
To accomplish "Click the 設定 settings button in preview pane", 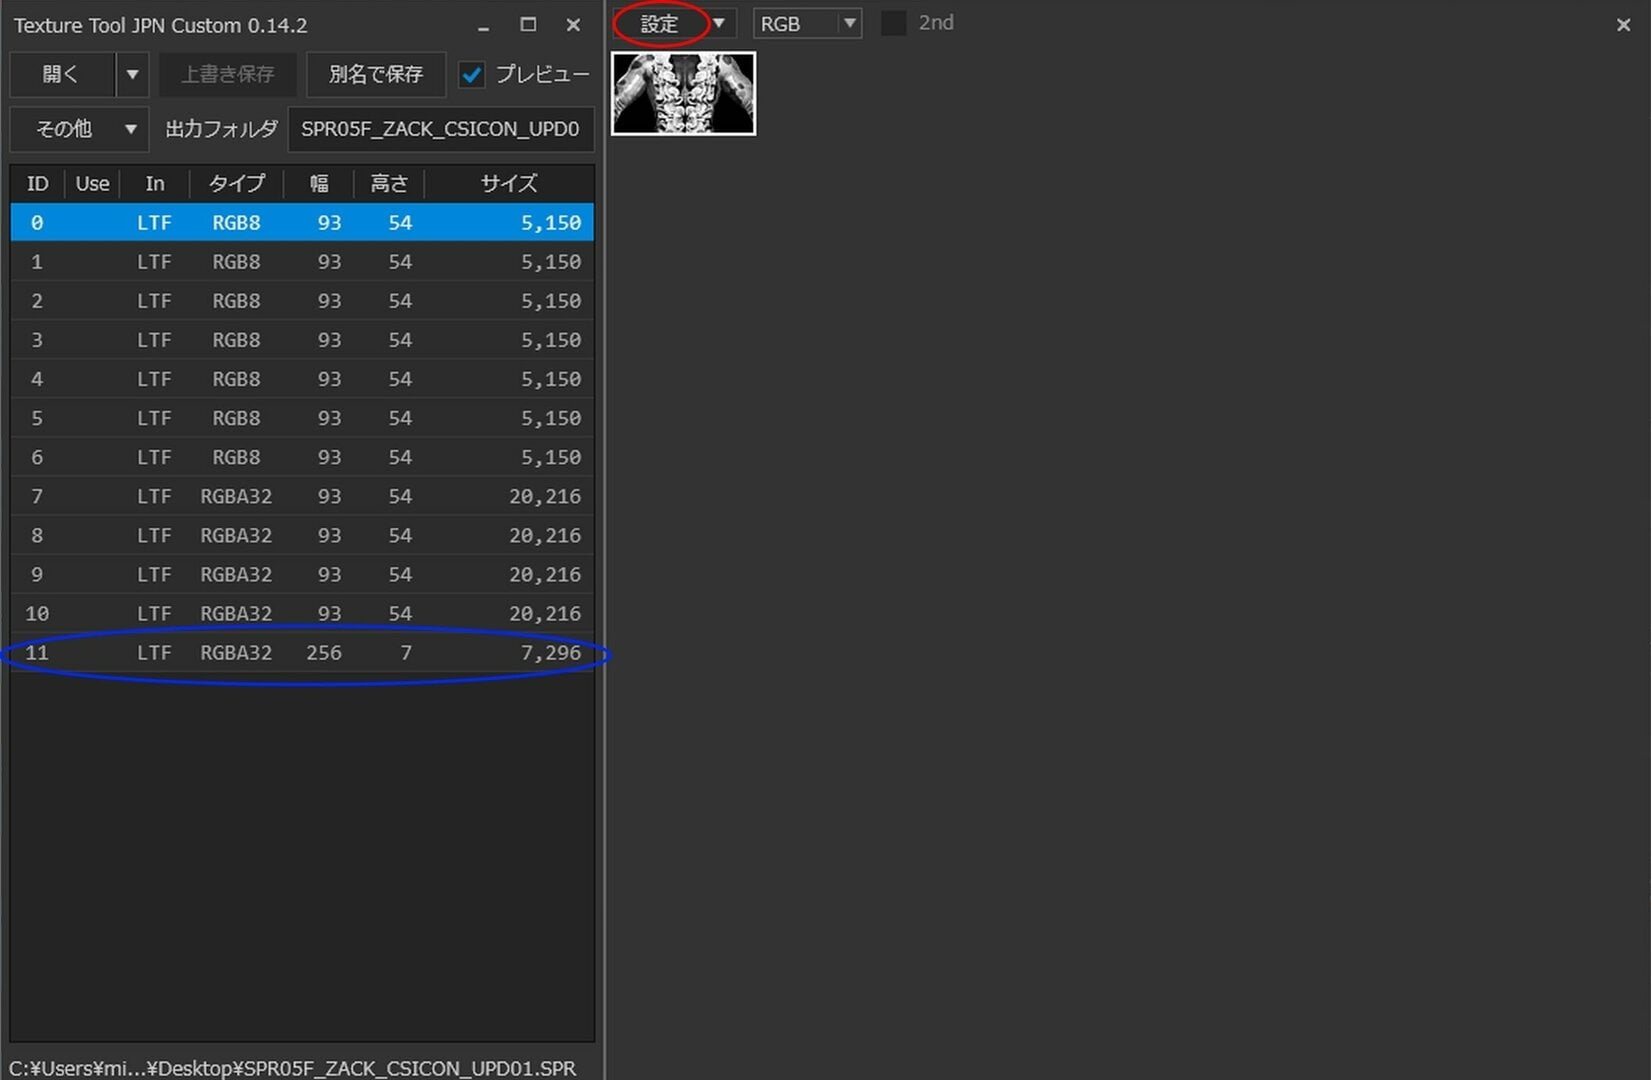I will coord(659,23).
